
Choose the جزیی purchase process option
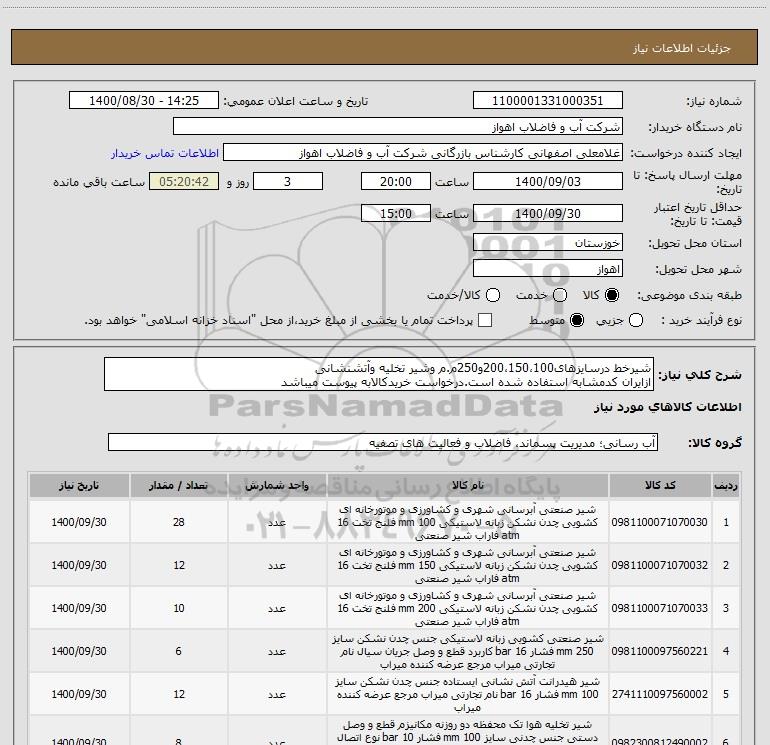[636, 320]
